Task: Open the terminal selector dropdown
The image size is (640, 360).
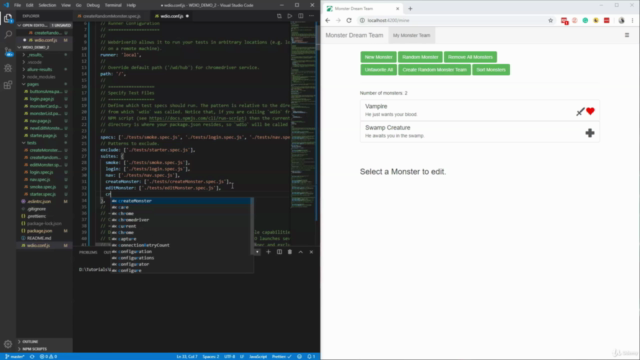Action: [257, 252]
